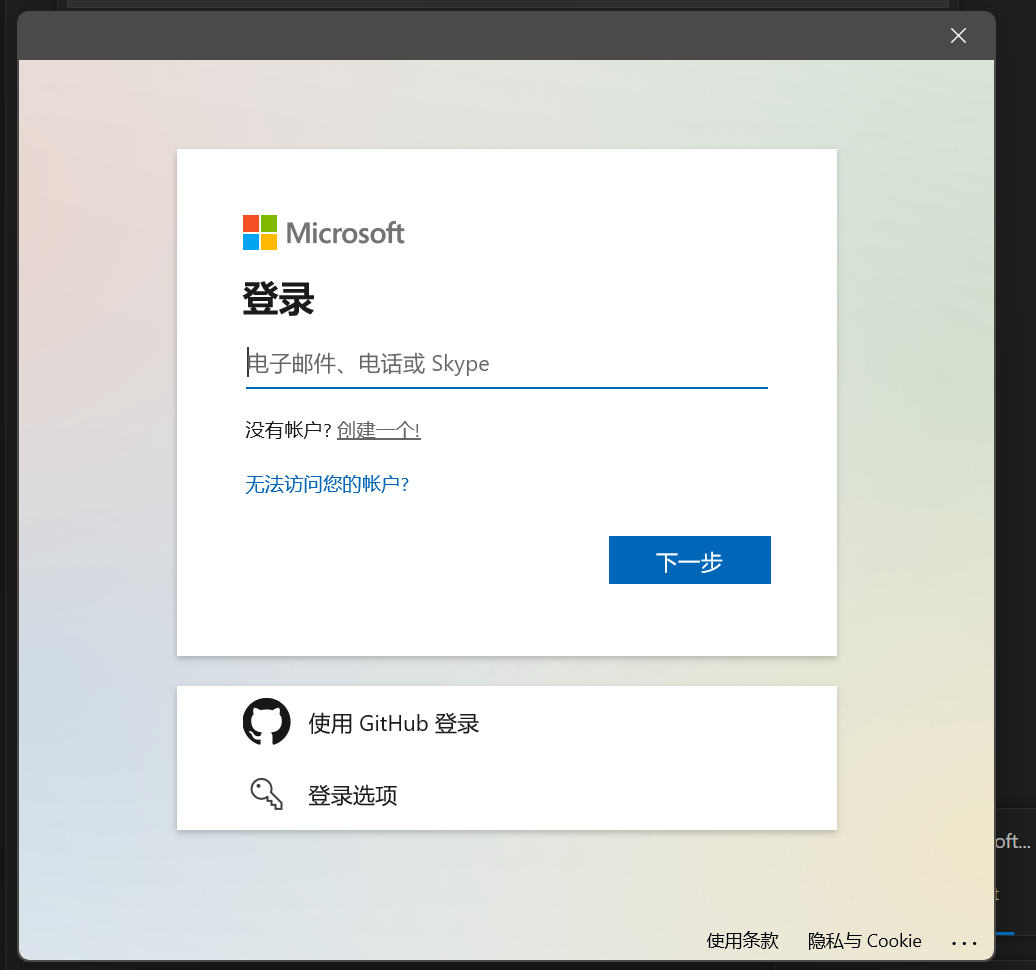Open the 无法访问您的帐户? link

click(x=327, y=484)
